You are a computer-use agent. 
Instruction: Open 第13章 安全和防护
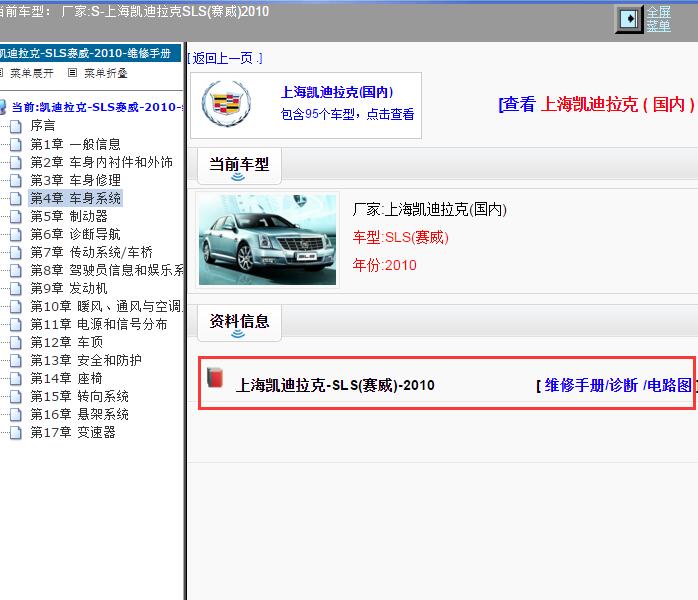[86, 360]
